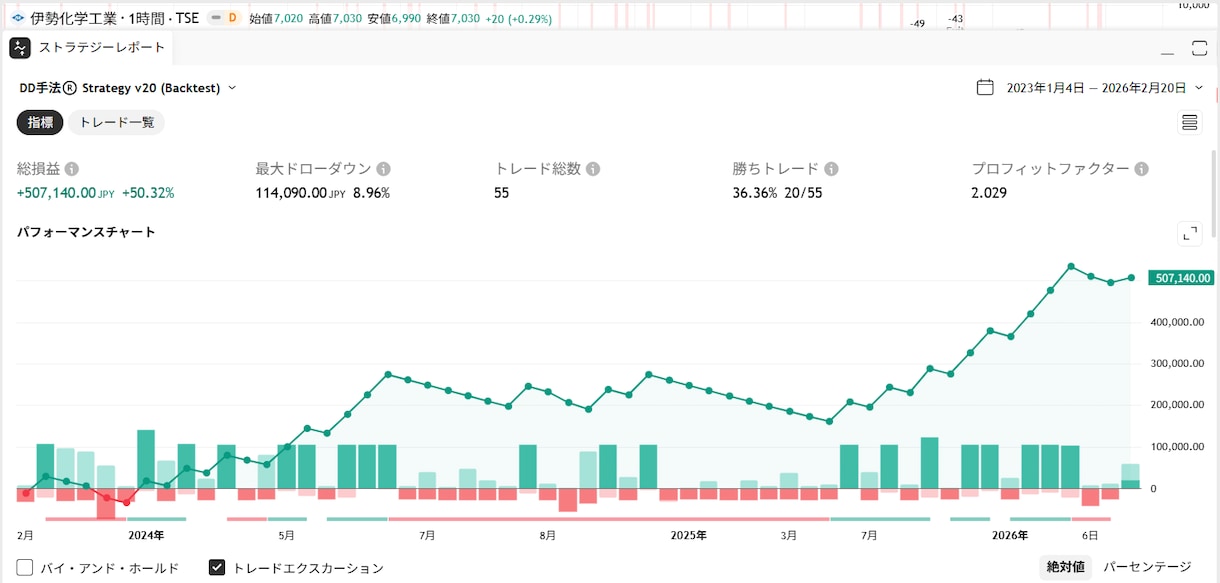The image size is (1220, 583).
Task: Select the トレード一覧 tab
Action: 117,122
